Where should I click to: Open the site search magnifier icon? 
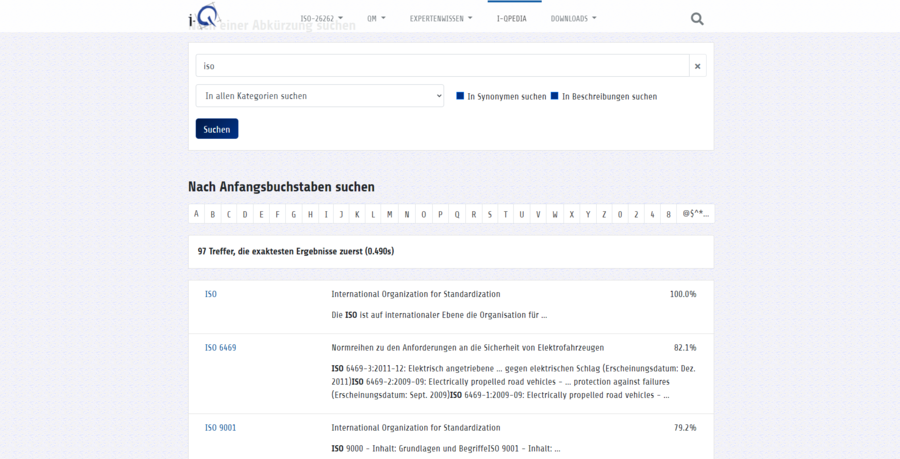pos(697,18)
